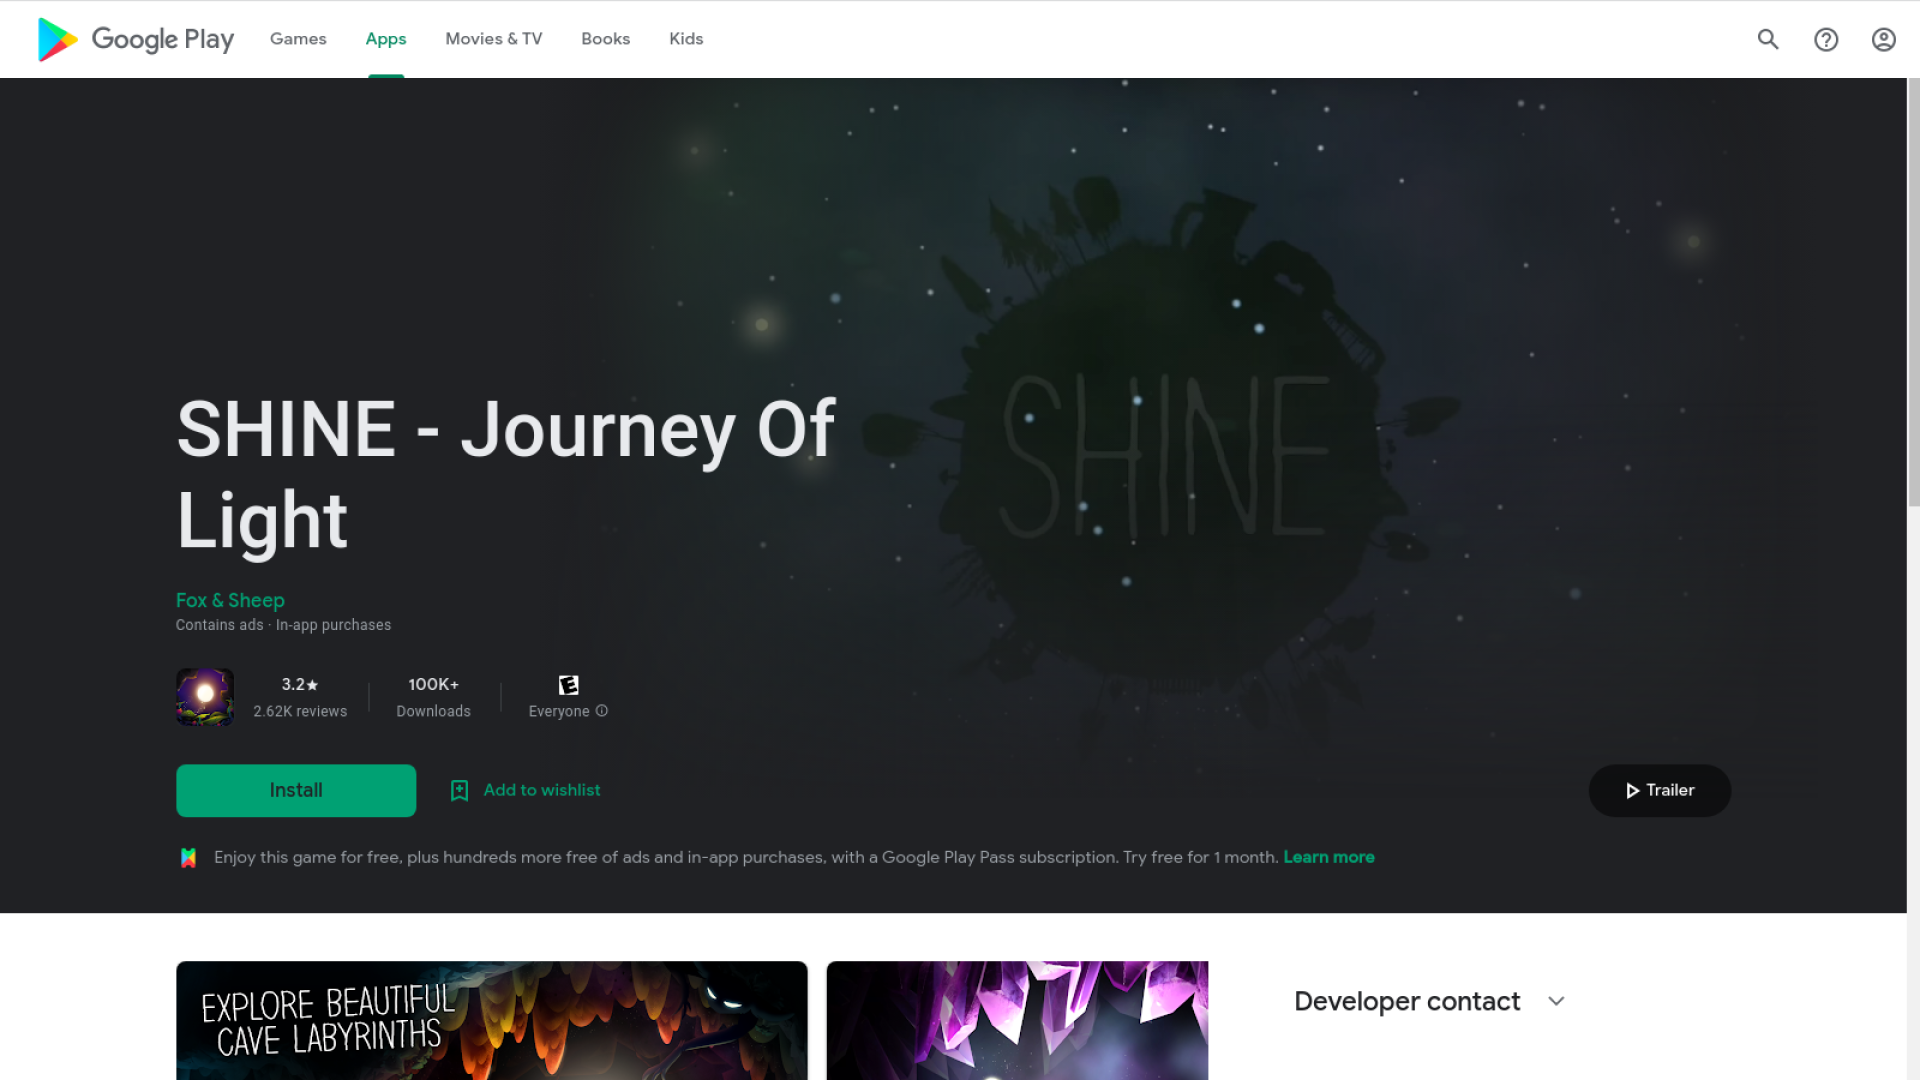Open the account profile icon
Image resolution: width=1920 pixels, height=1080 pixels.
click(1884, 39)
